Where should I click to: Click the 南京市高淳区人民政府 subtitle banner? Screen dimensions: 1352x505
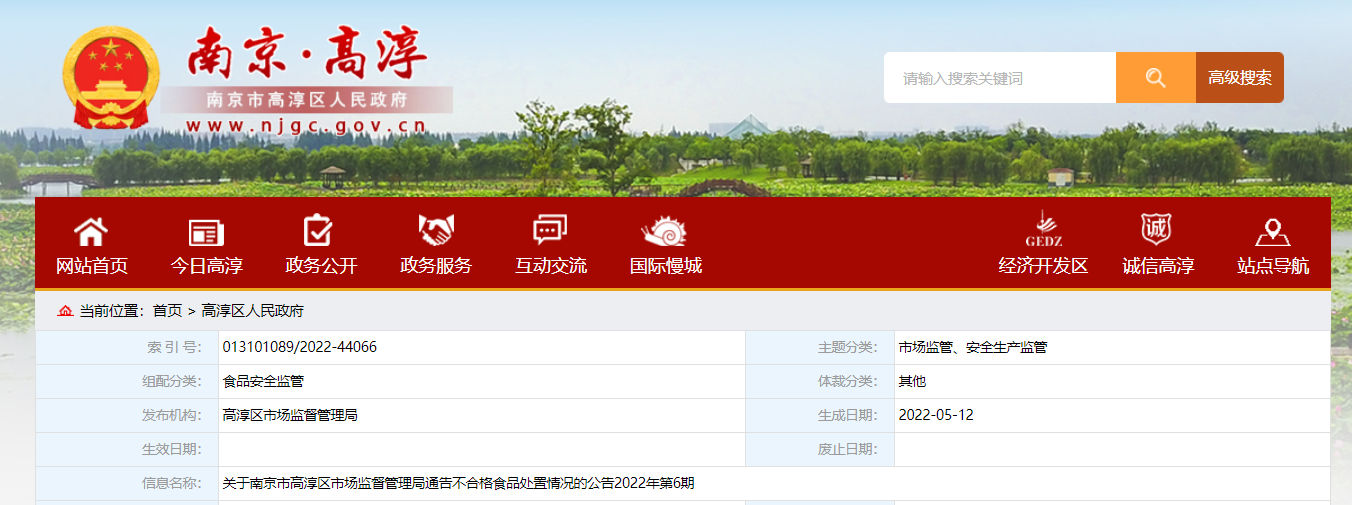click(x=307, y=100)
